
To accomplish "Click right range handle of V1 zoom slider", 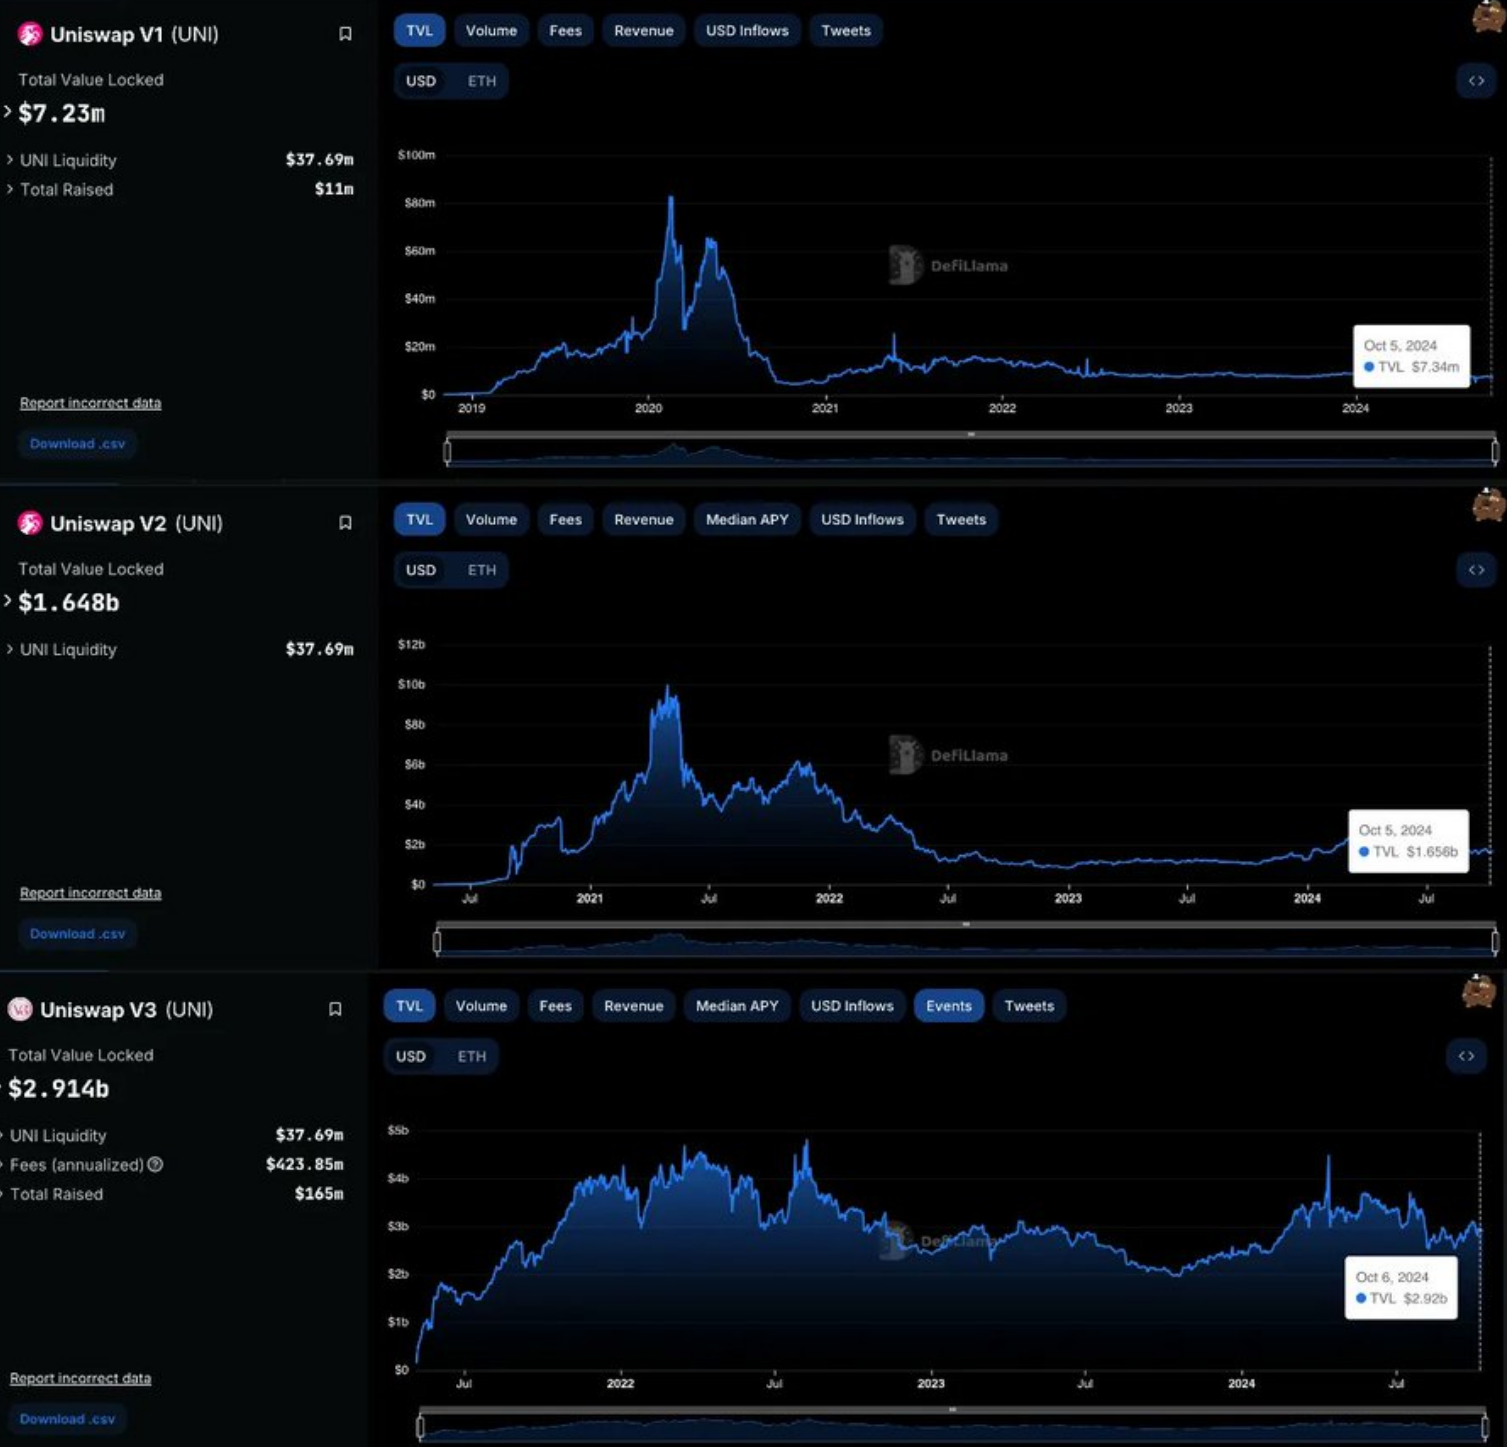I will (x=1495, y=453).
